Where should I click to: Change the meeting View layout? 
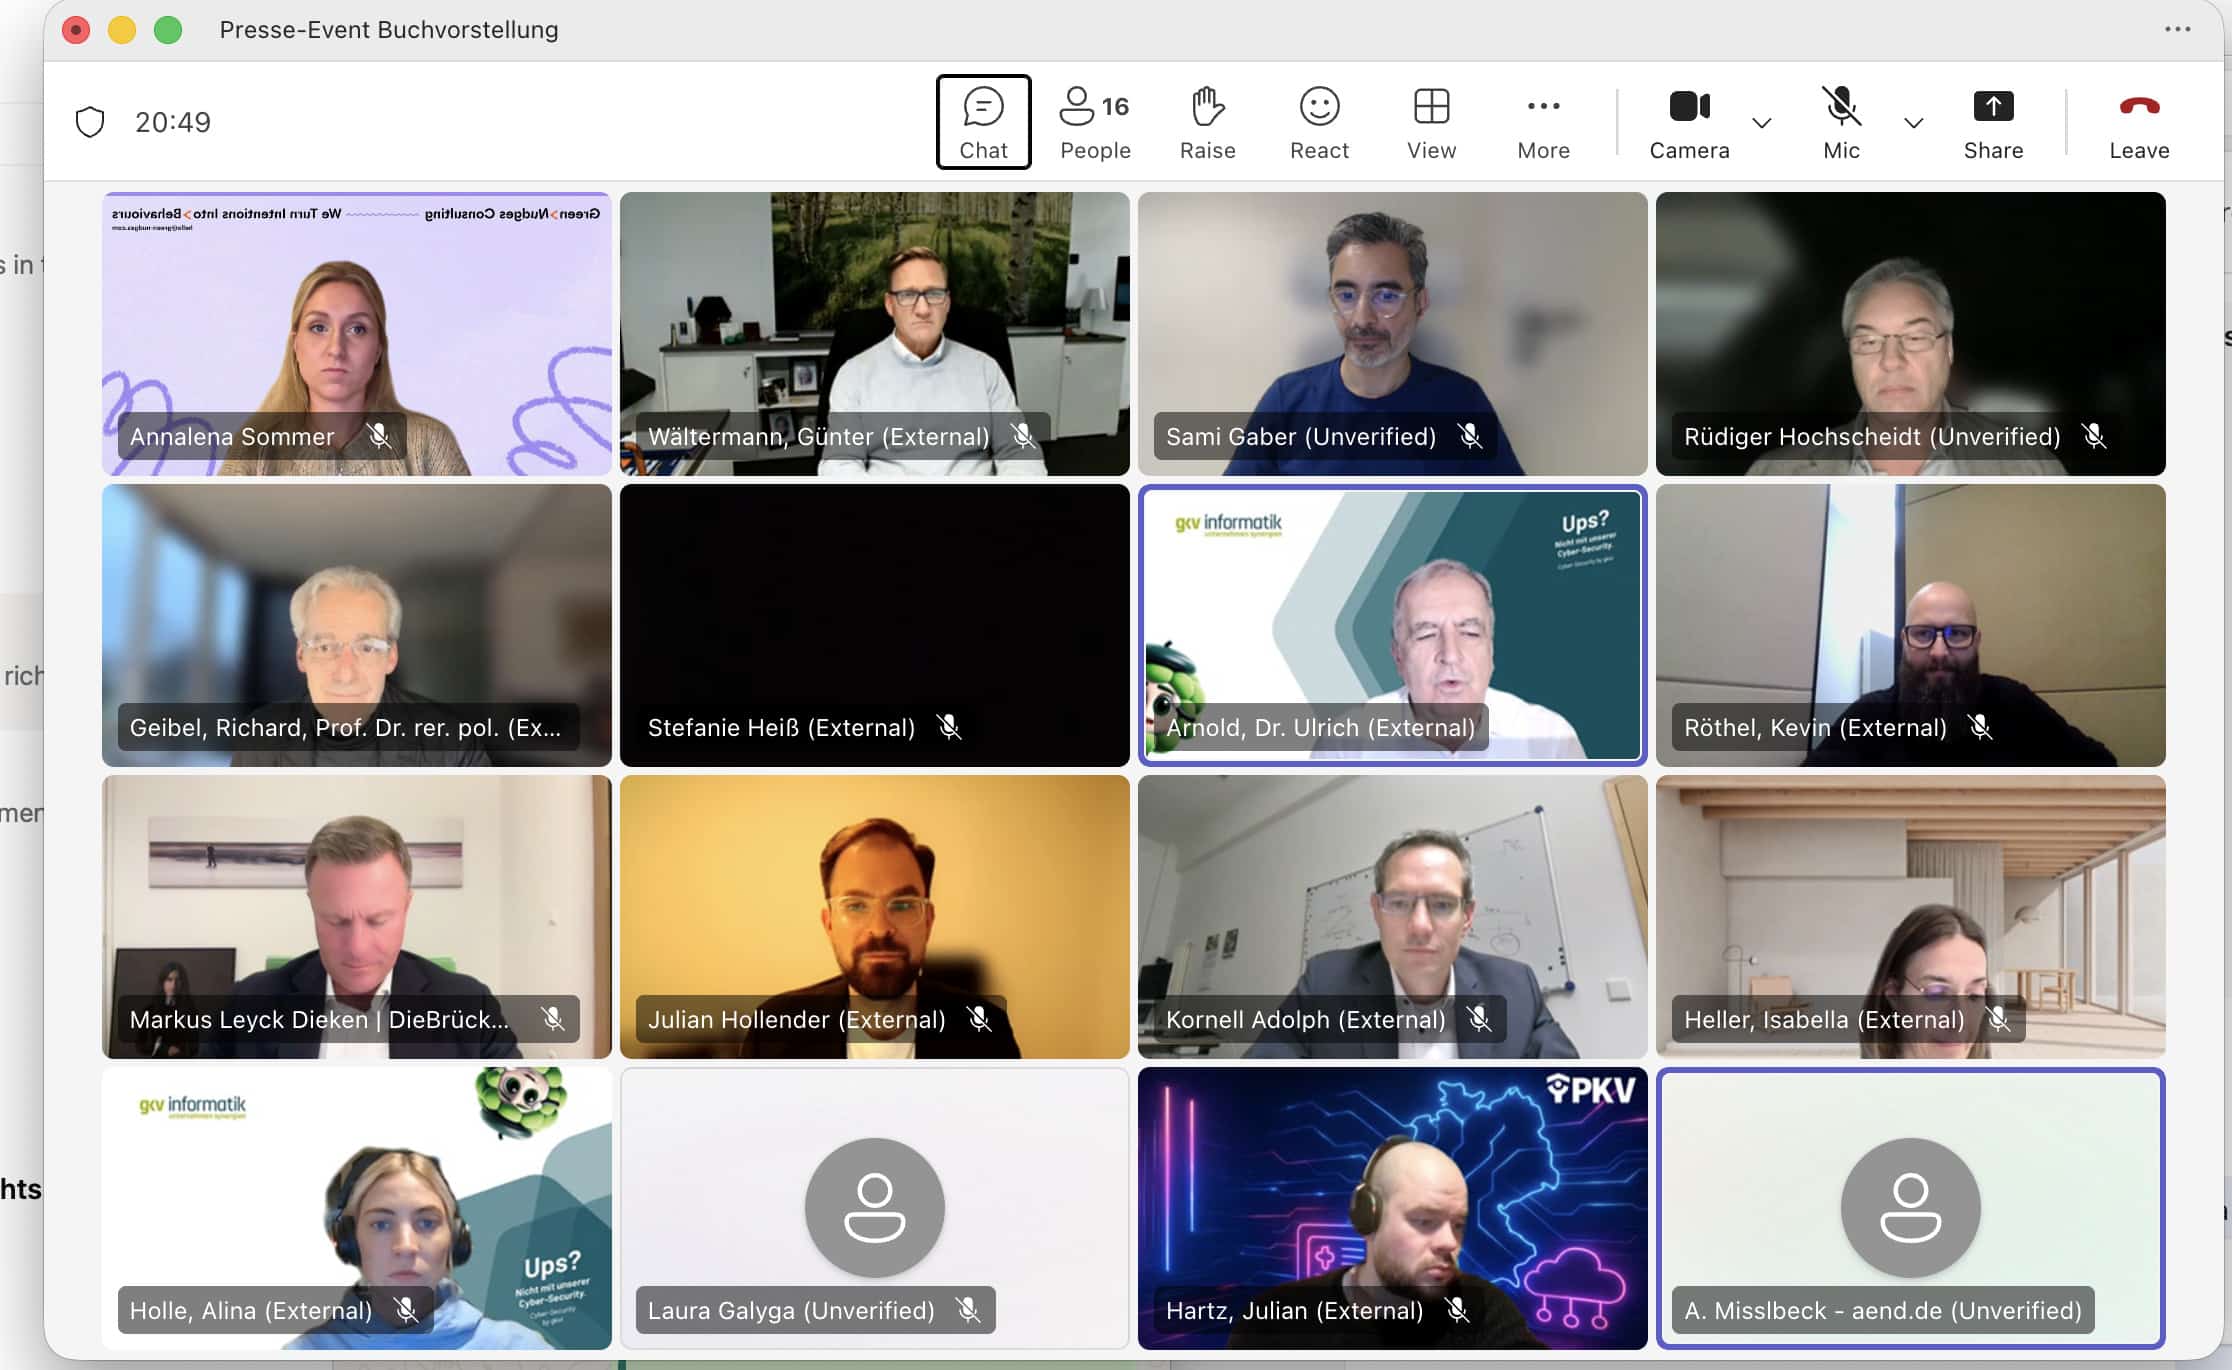[1431, 122]
